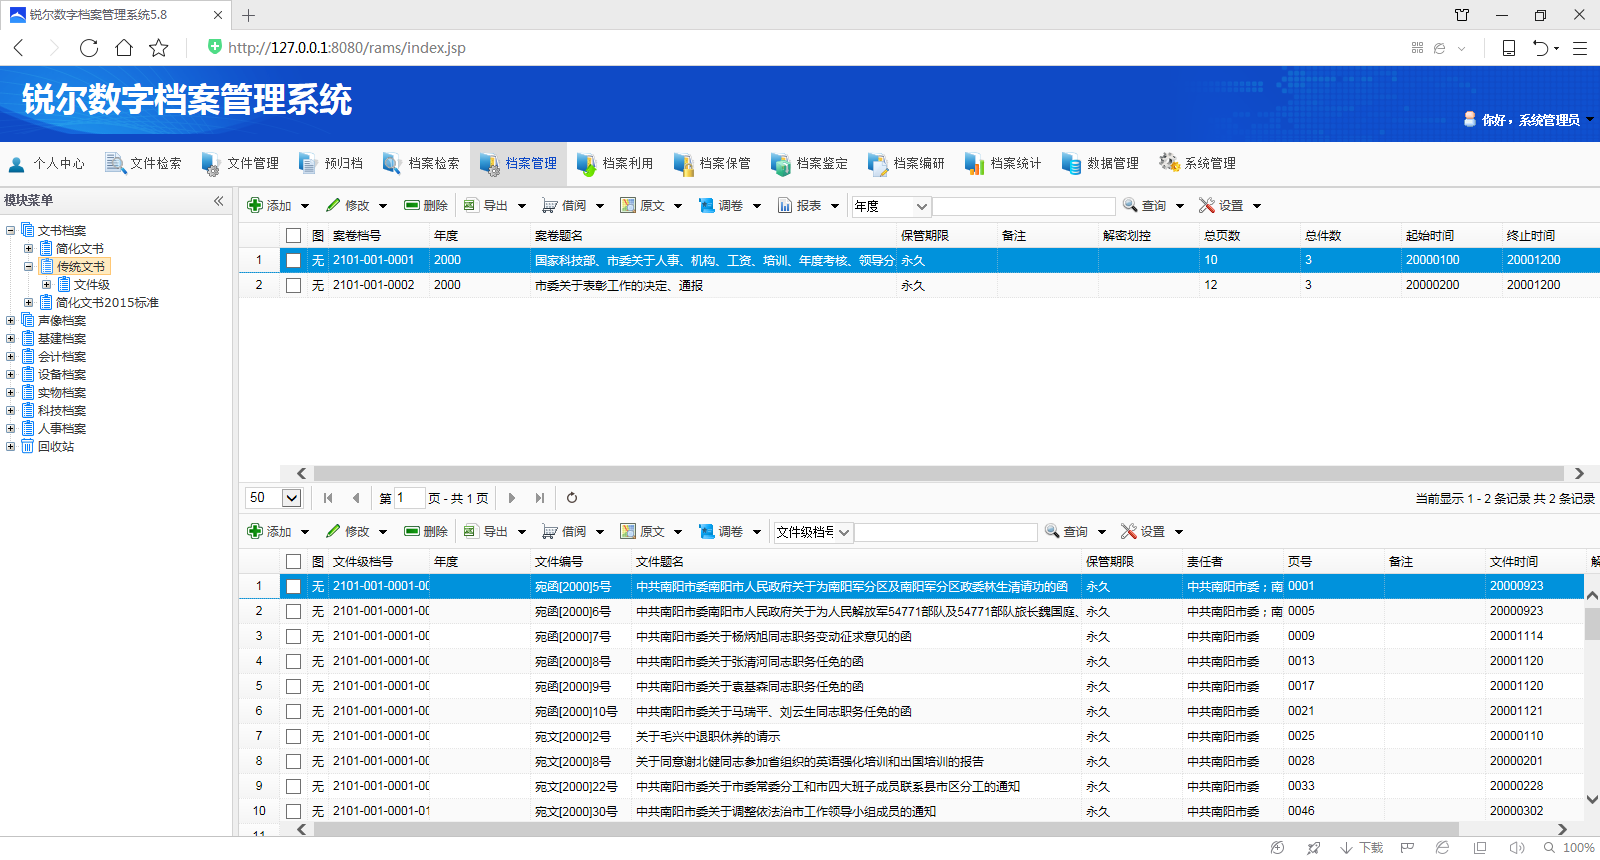Click the 删除 icon in upper toolbar
The image size is (1600, 860).
[x=412, y=205]
